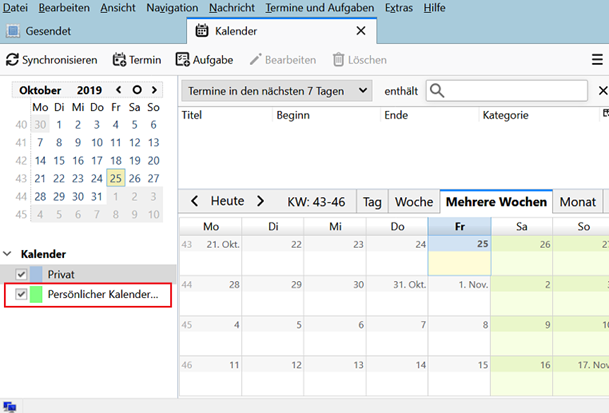This screenshot has height=413, width=609.
Task: Click the Heute button
Action: [228, 201]
